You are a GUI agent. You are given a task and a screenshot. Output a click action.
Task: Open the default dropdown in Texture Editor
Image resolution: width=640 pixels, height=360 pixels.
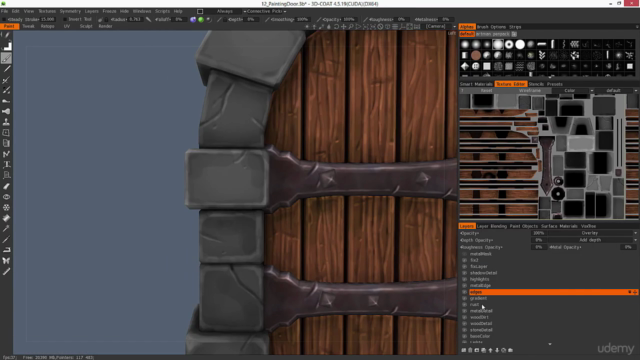616,91
